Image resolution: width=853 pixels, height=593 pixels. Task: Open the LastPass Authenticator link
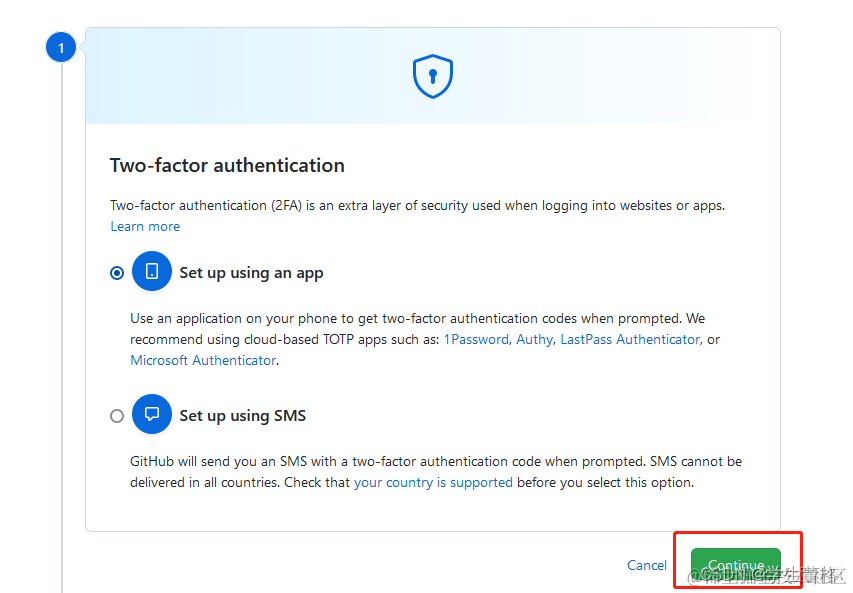630,339
